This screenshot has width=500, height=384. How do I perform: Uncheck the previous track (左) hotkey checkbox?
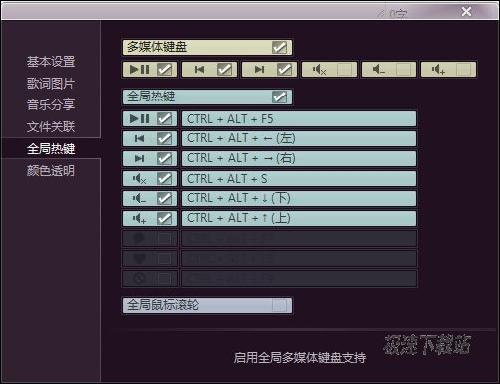(x=164, y=139)
